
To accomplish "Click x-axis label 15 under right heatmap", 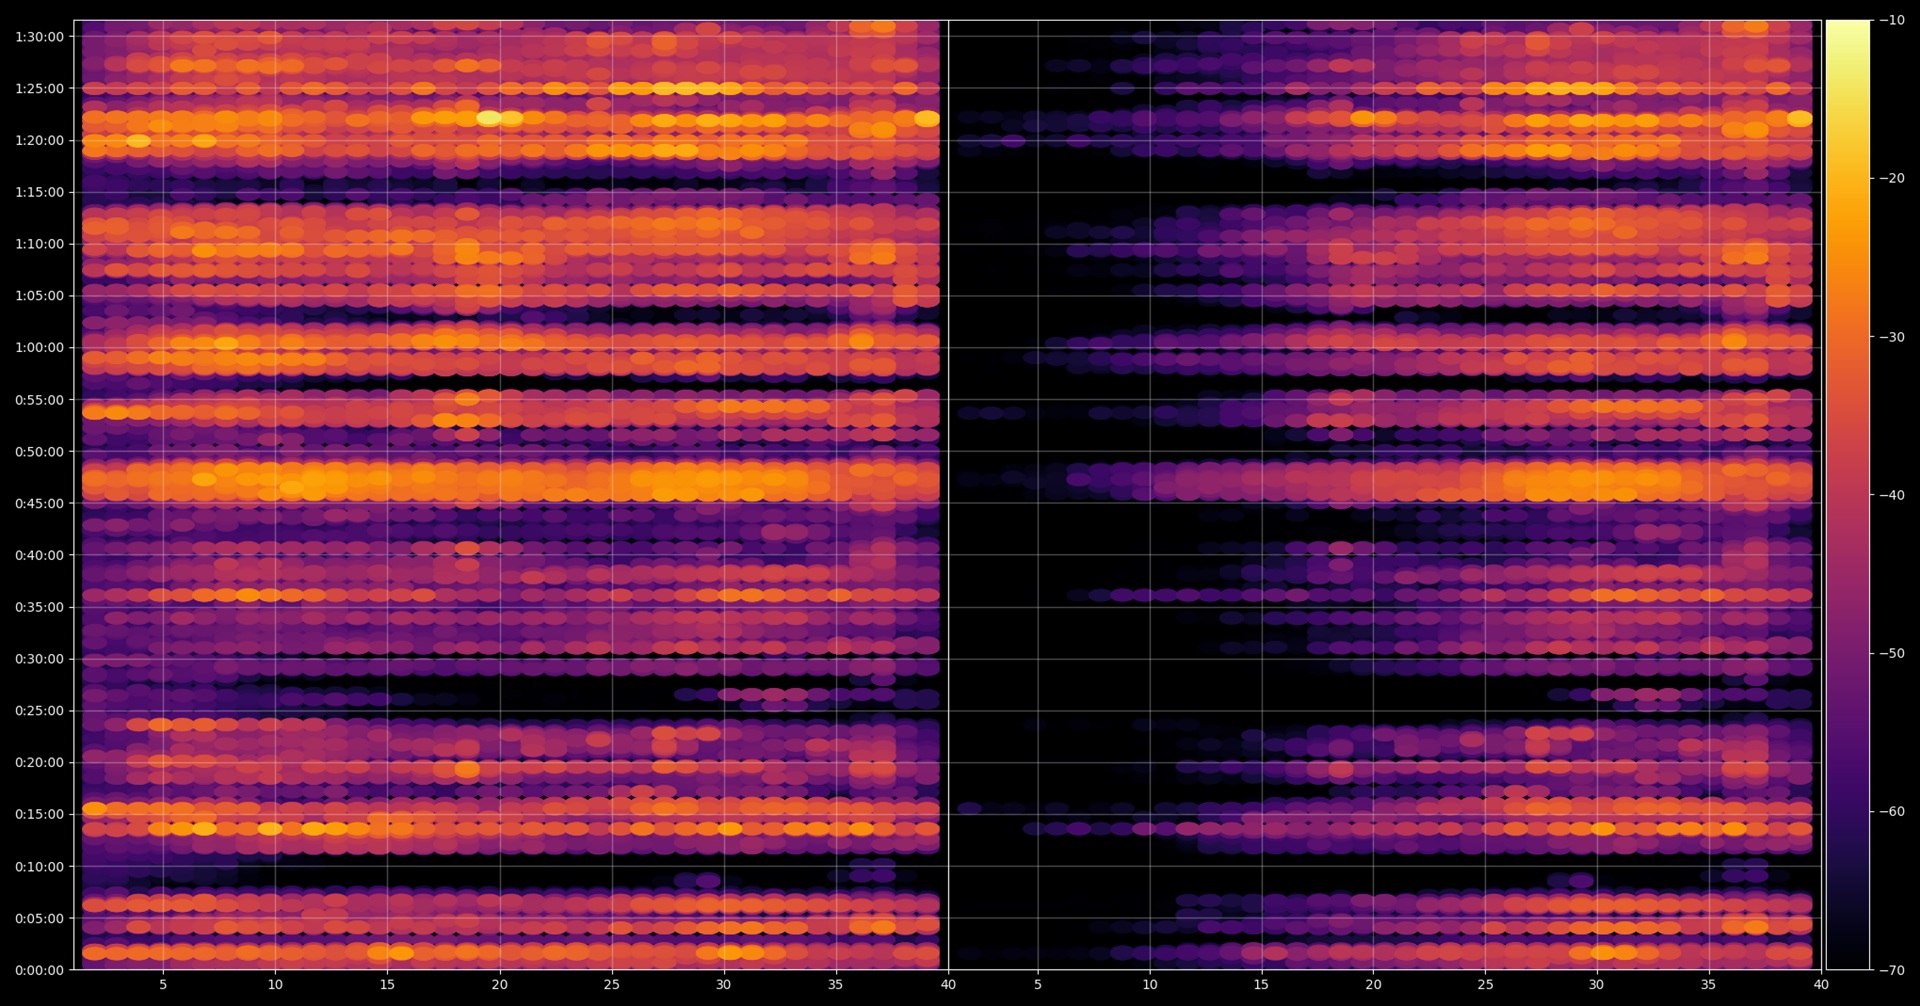I will (1262, 985).
